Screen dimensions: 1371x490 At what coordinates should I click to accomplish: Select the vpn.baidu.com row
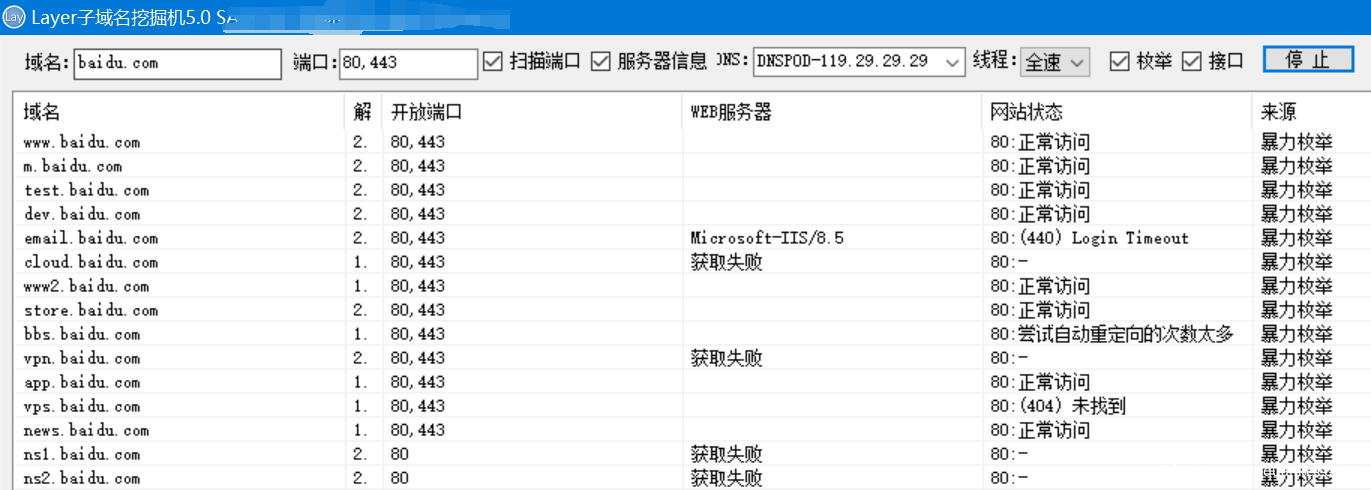(692, 358)
